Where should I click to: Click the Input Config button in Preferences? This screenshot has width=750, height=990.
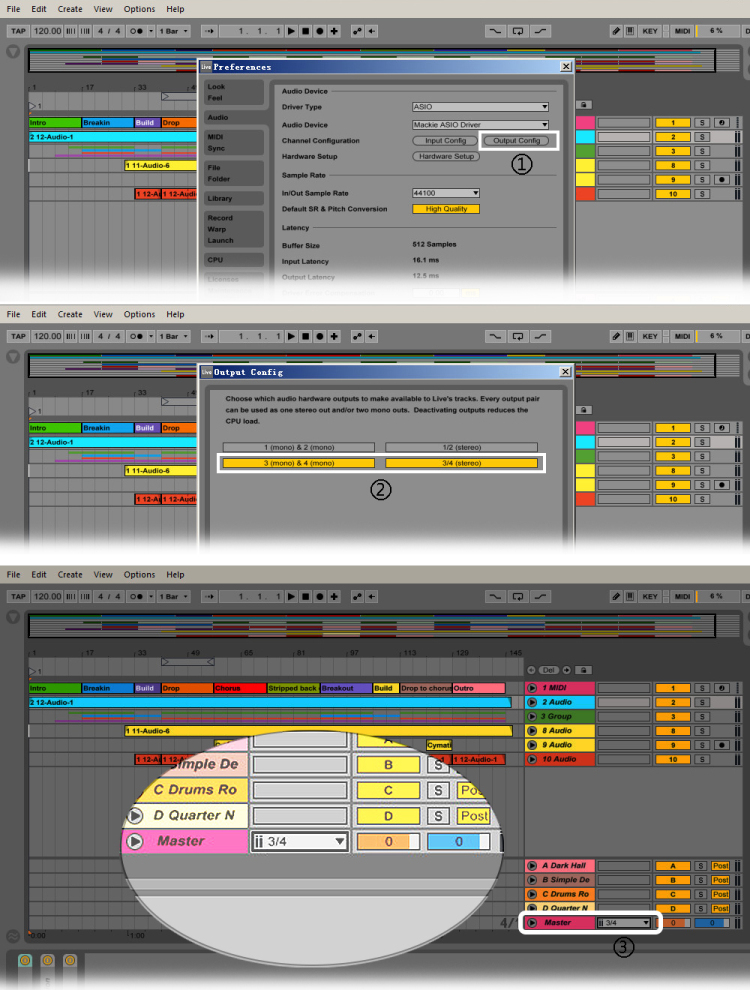445,141
